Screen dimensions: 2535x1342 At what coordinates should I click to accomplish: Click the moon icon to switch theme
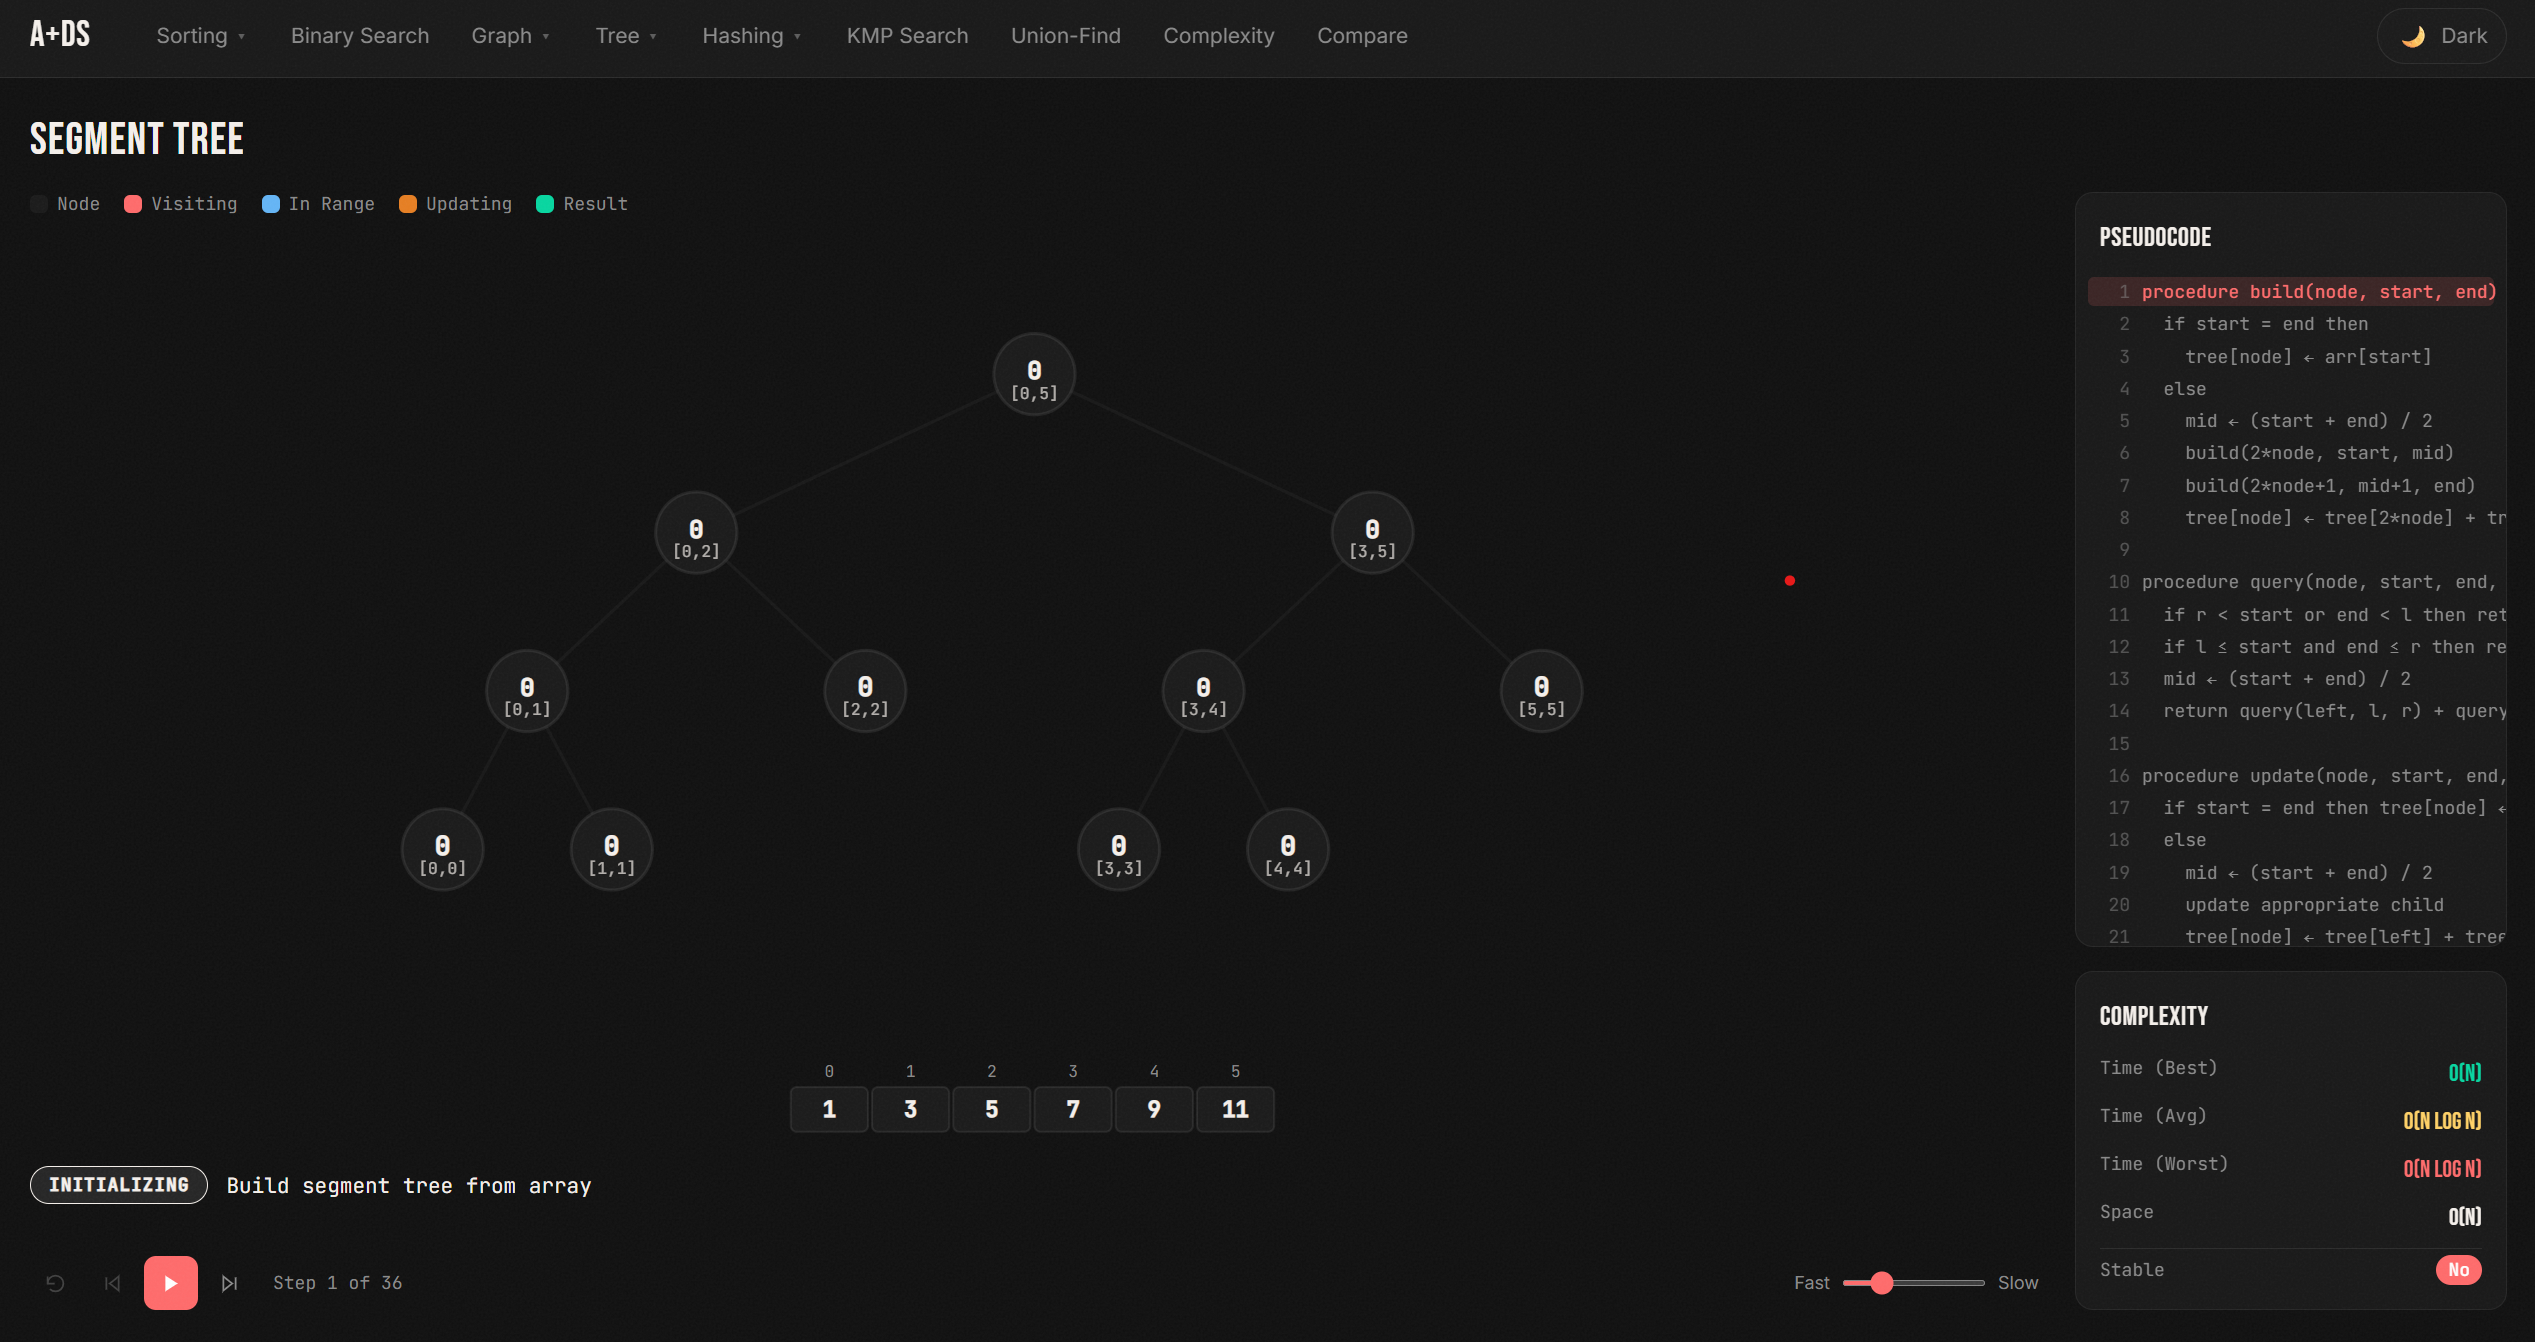click(2414, 35)
